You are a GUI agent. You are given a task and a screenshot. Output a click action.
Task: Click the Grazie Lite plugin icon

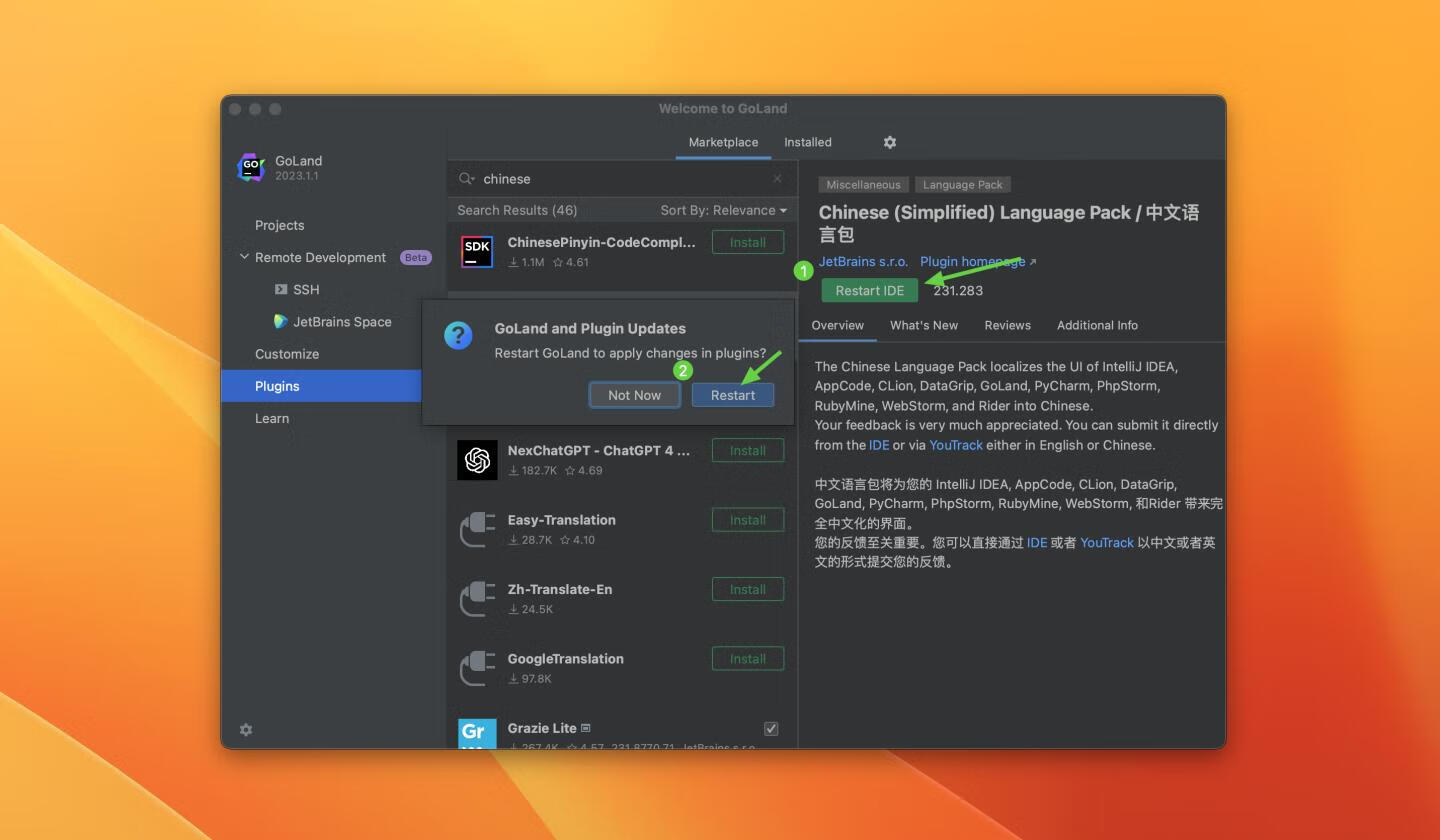[477, 733]
